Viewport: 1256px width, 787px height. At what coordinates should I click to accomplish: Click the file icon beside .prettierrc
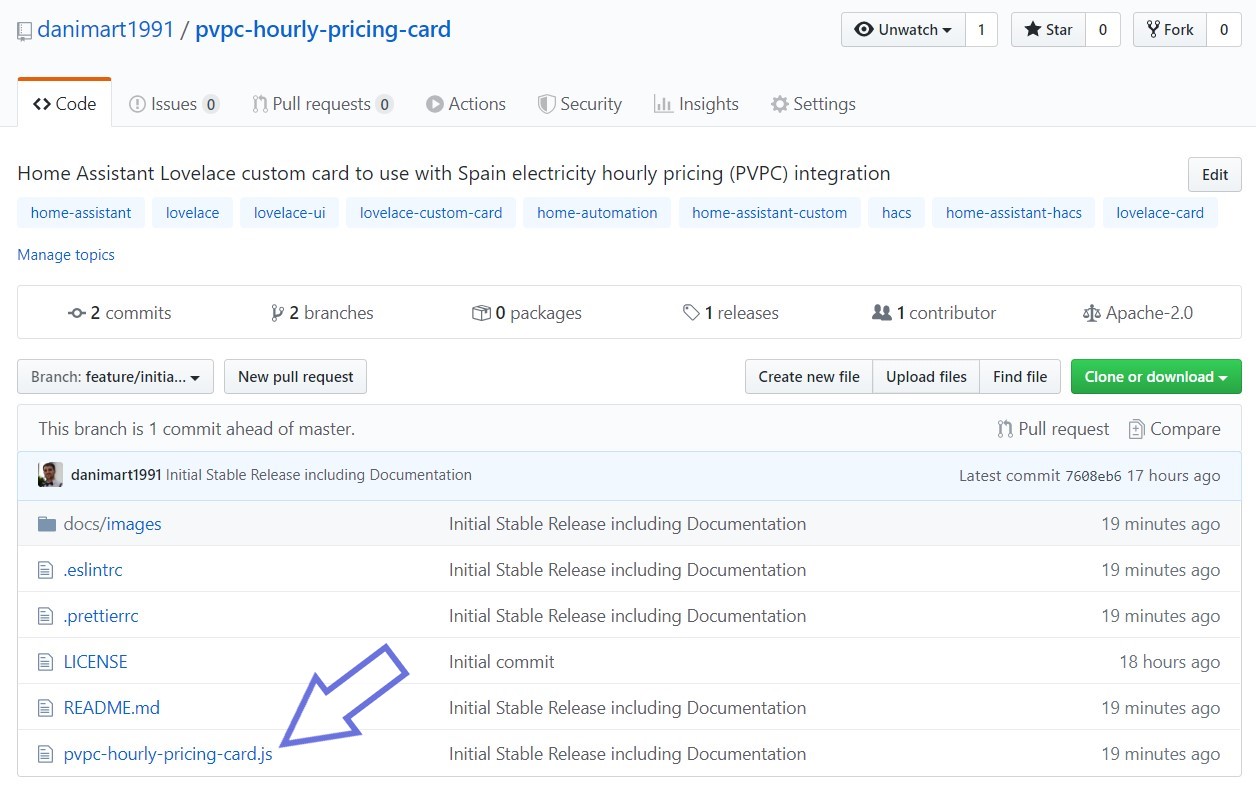click(x=45, y=616)
